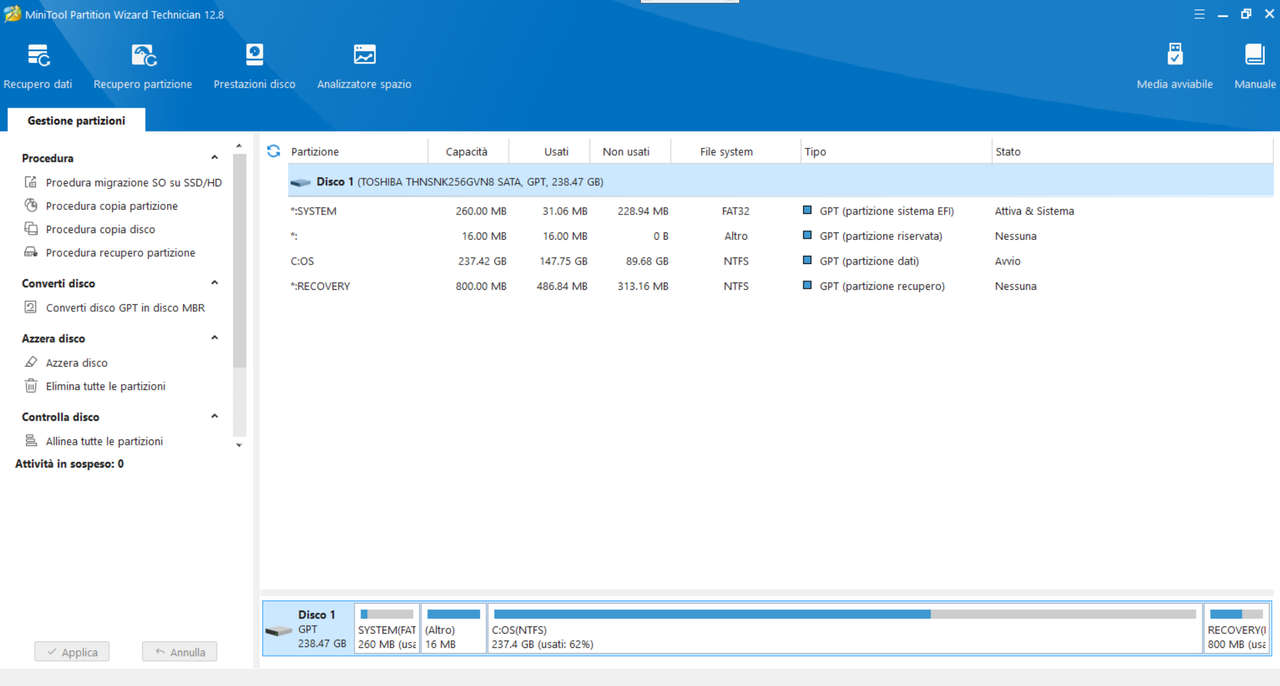Image resolution: width=1280 pixels, height=686 pixels.
Task: Click Attiva & Sistema status cell
Action: [1034, 211]
